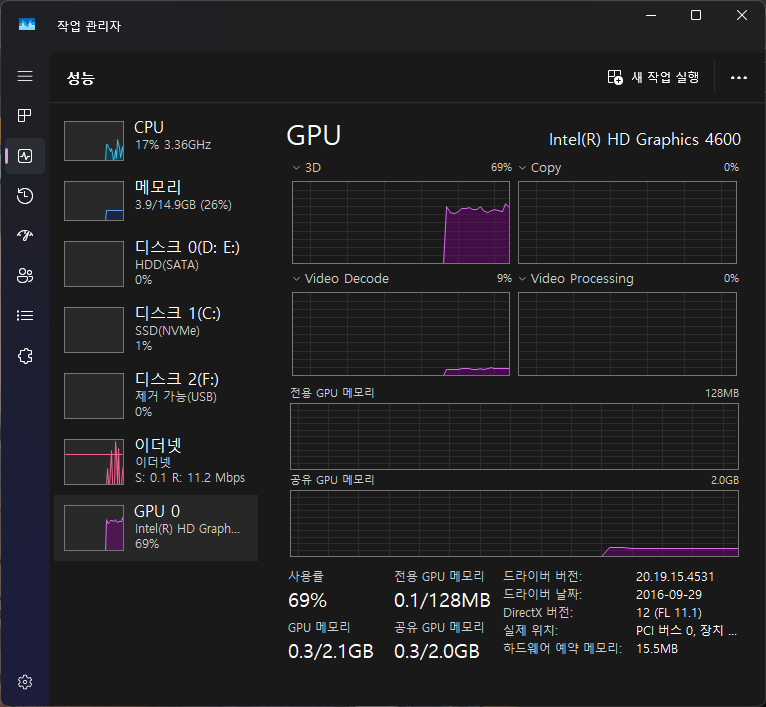Click DirectX version 12 (FL 11.1)
766x707 pixels.
tap(668, 613)
